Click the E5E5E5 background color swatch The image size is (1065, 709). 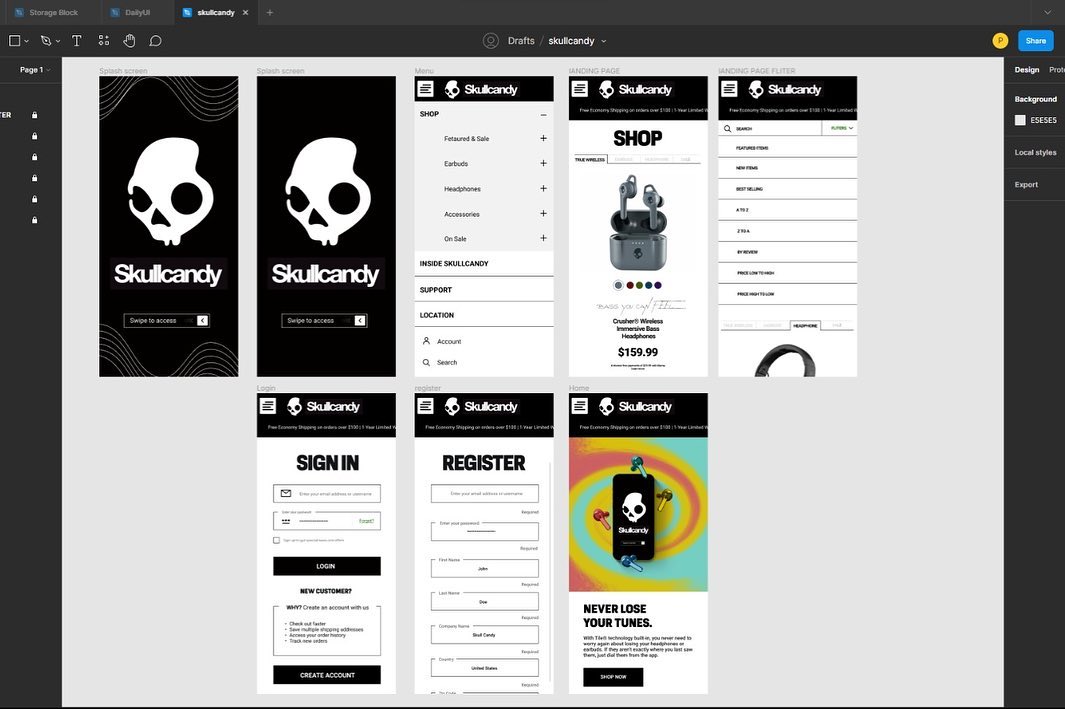click(x=1019, y=120)
